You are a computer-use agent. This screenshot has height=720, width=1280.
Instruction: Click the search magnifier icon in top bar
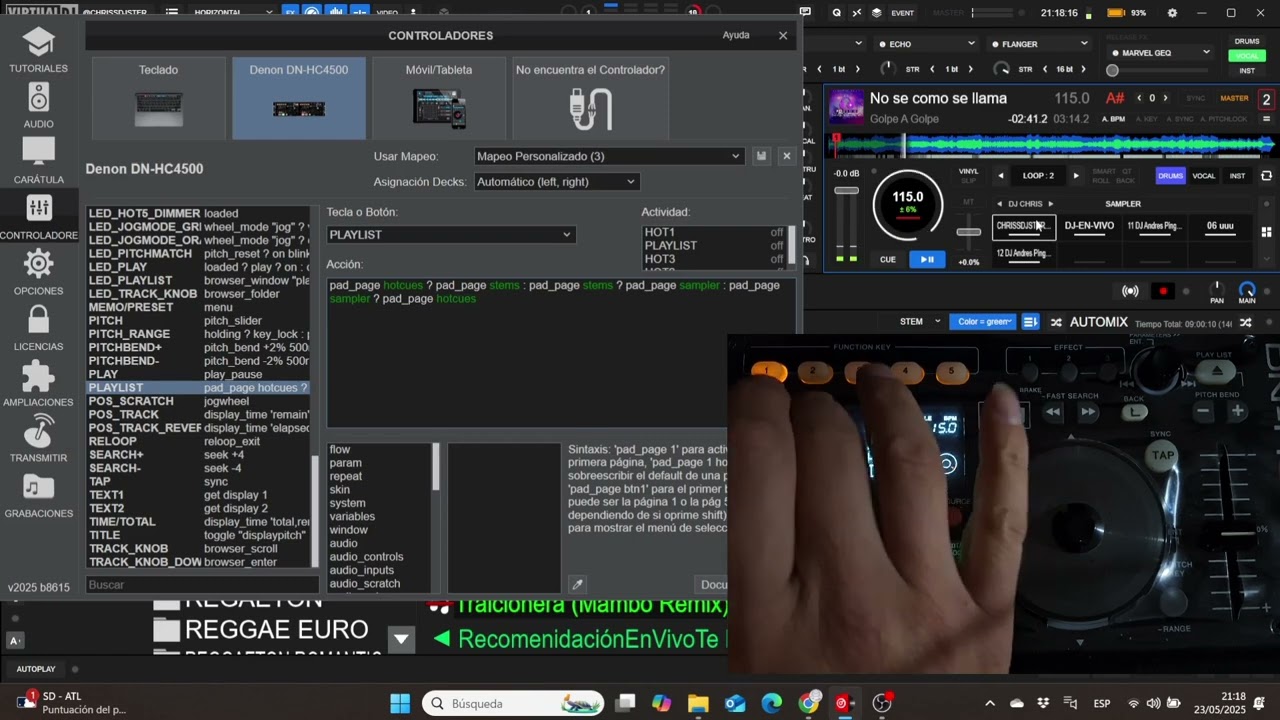click(837, 13)
